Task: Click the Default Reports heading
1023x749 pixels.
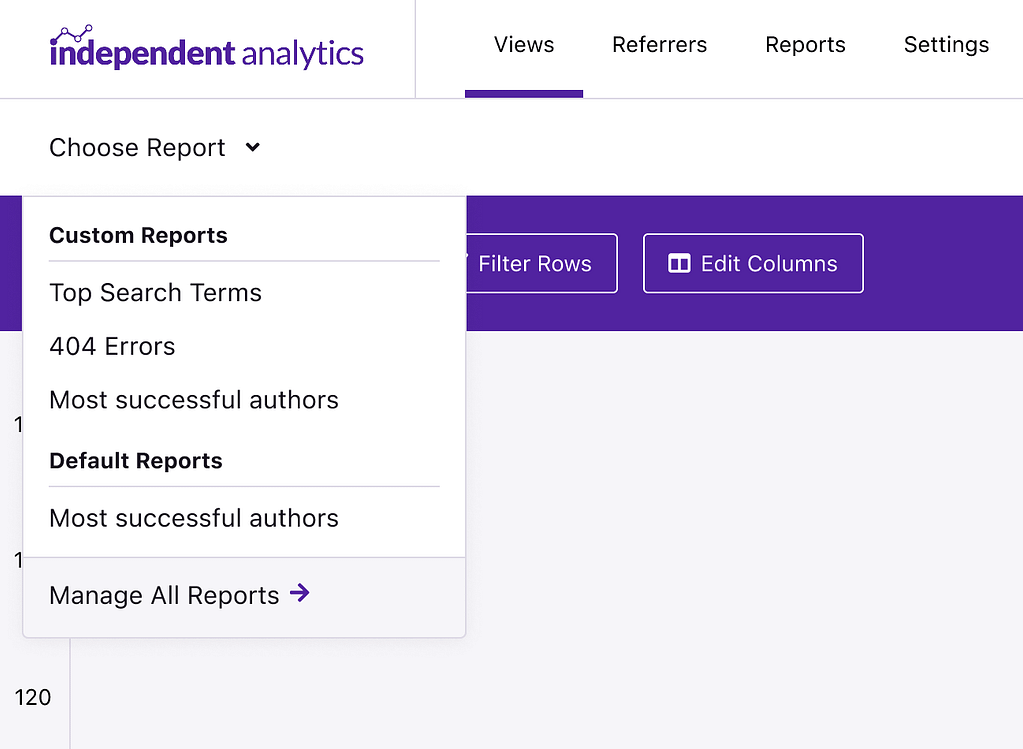Action: 136,461
